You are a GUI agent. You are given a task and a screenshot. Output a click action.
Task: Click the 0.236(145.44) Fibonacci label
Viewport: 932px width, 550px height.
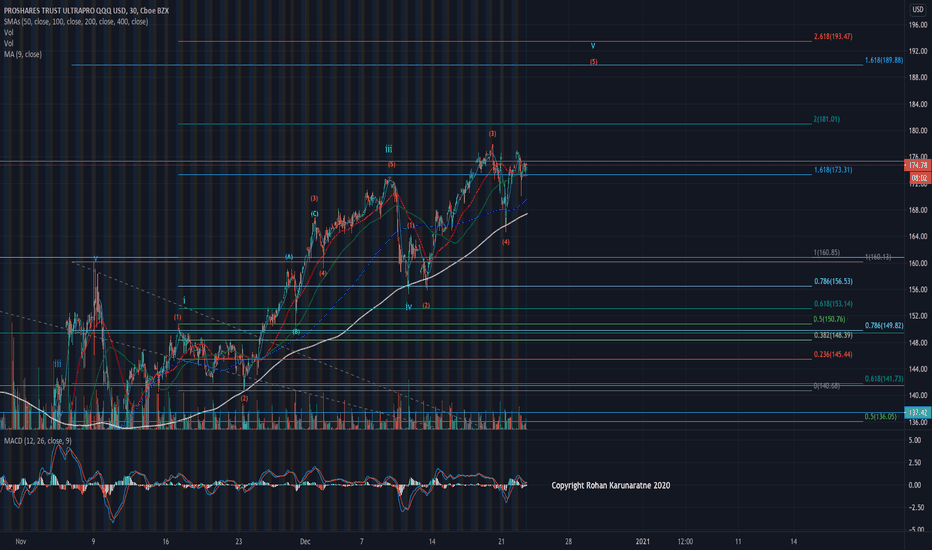coord(833,354)
